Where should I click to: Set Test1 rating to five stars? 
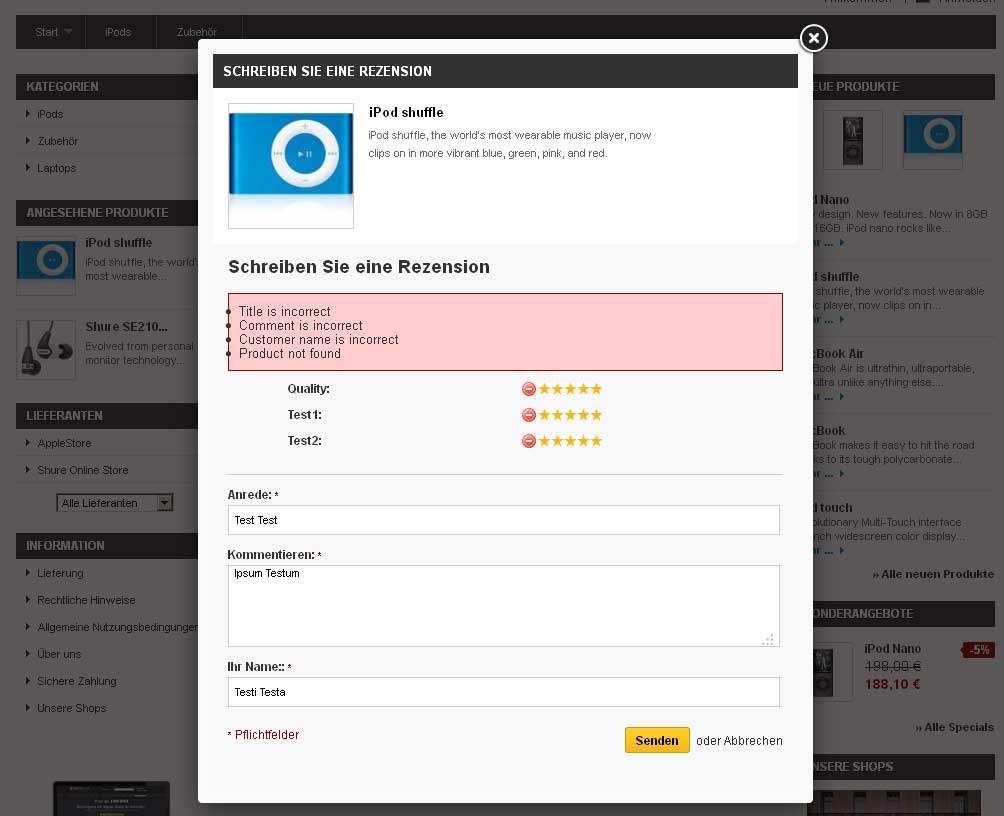[596, 415]
